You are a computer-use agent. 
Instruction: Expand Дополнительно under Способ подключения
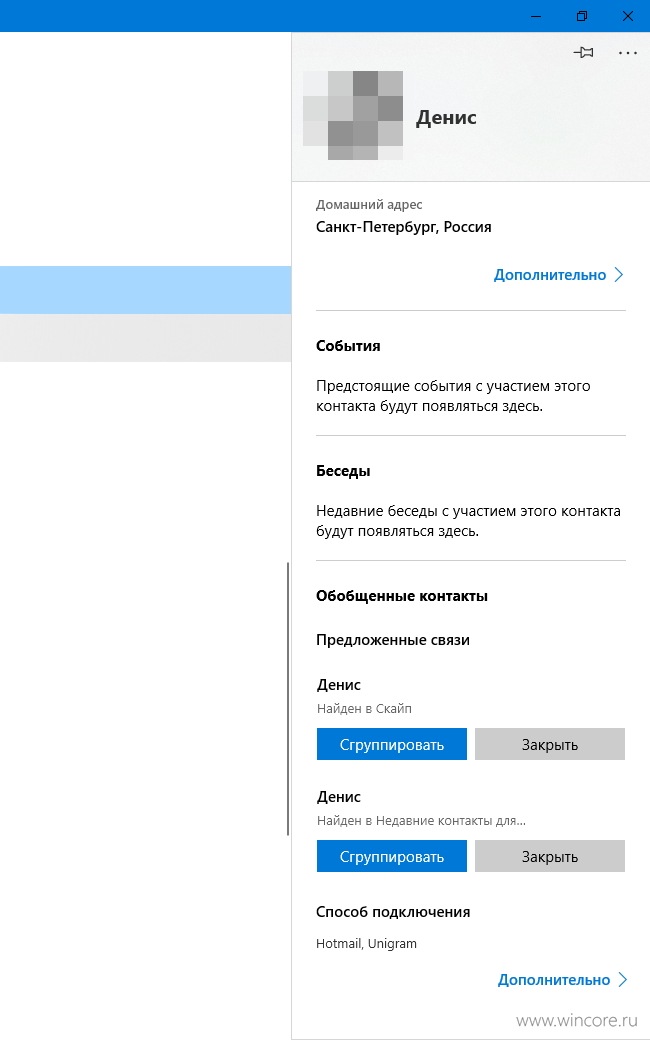(554, 980)
